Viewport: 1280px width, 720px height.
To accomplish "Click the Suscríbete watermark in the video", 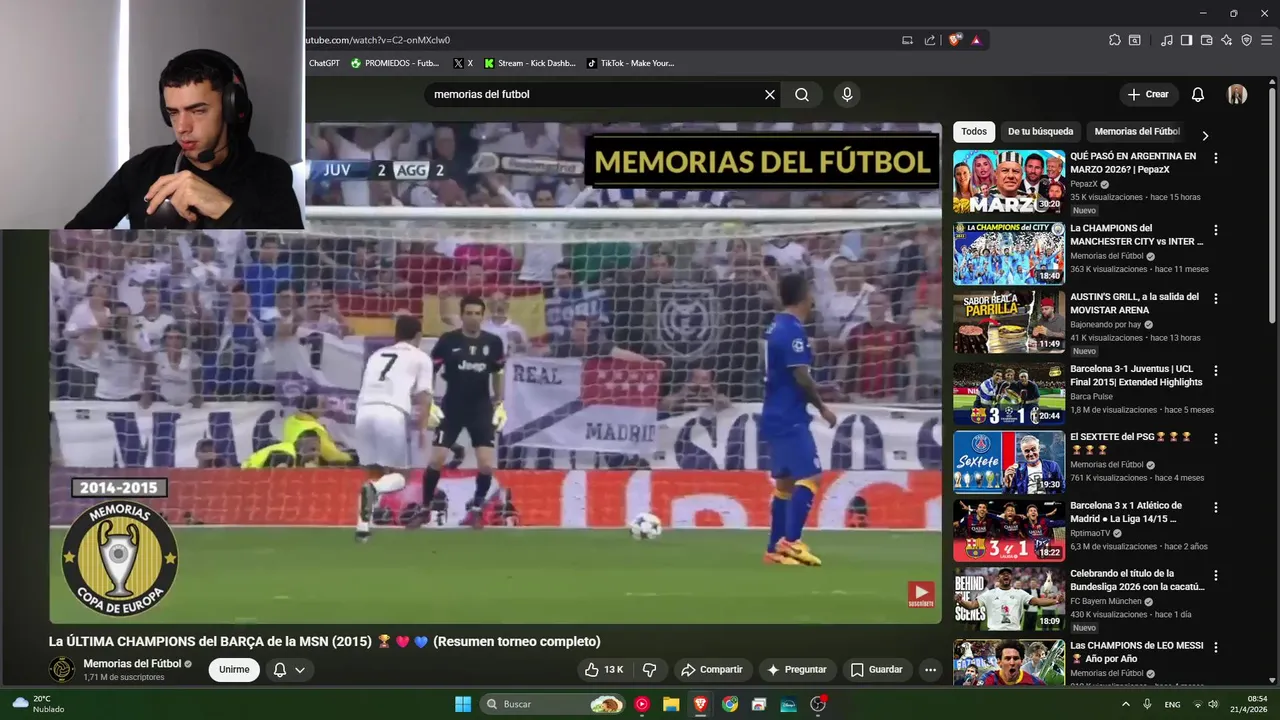I will click(921, 594).
